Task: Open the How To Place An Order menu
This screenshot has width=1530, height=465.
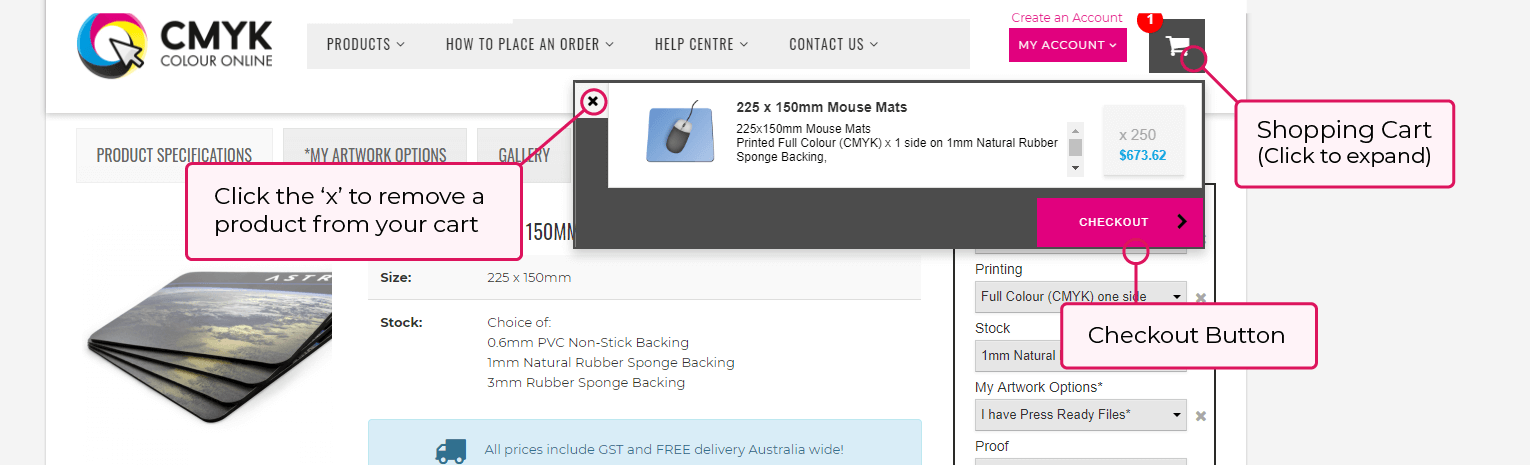Action: [x=529, y=44]
